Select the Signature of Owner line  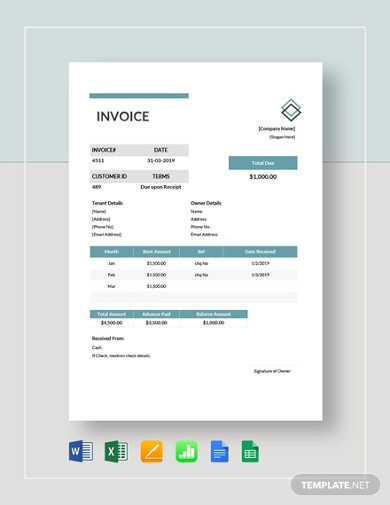click(272, 371)
